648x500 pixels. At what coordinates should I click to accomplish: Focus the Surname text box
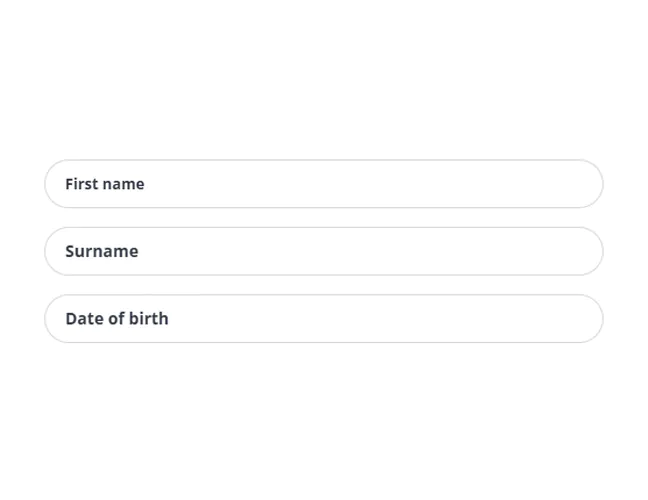point(323,251)
